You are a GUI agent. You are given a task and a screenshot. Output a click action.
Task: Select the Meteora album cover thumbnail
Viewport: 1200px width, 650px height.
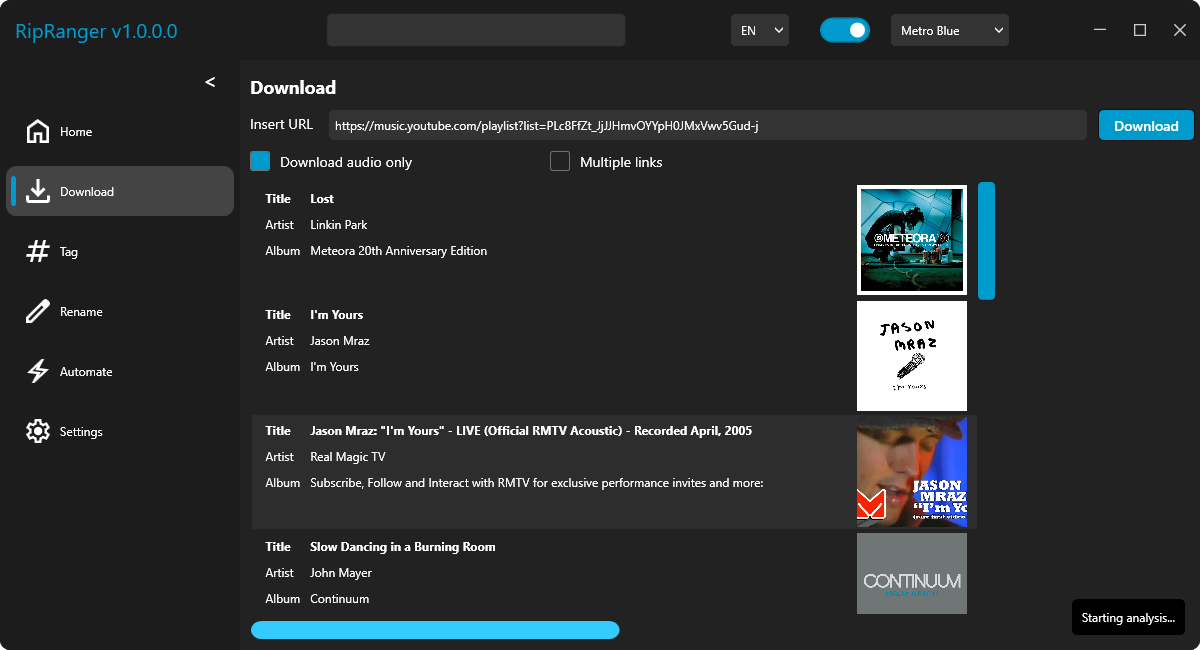pos(912,240)
